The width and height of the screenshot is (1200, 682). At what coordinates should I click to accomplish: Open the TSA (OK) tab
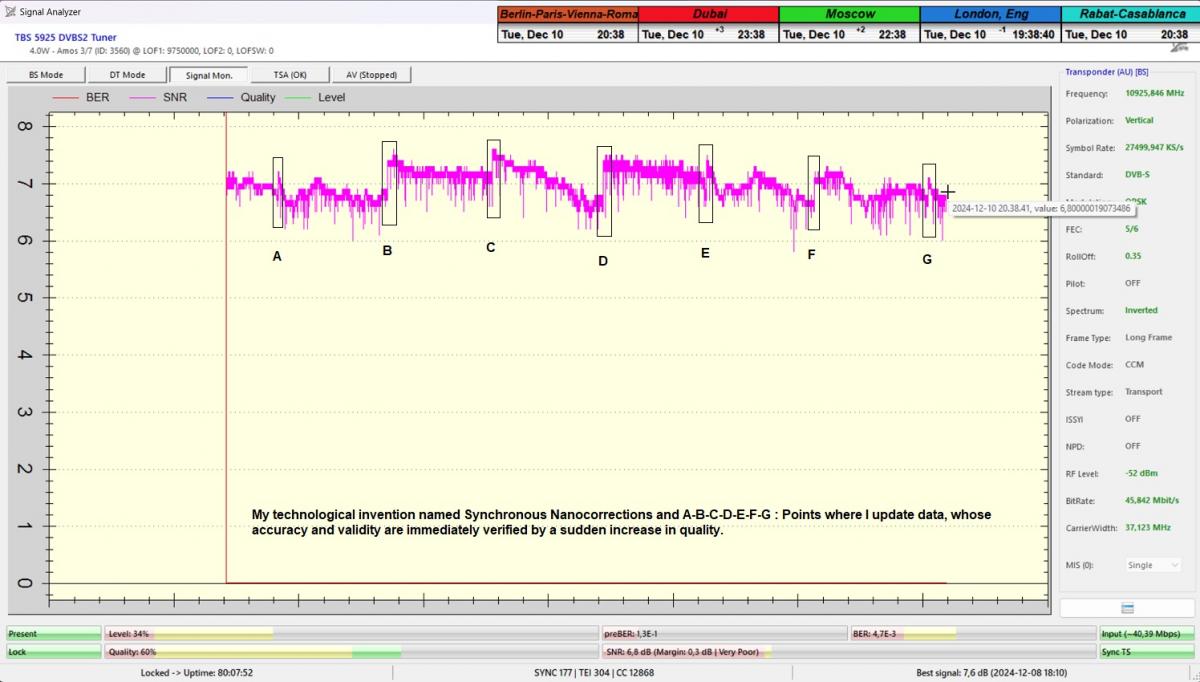[x=291, y=75]
